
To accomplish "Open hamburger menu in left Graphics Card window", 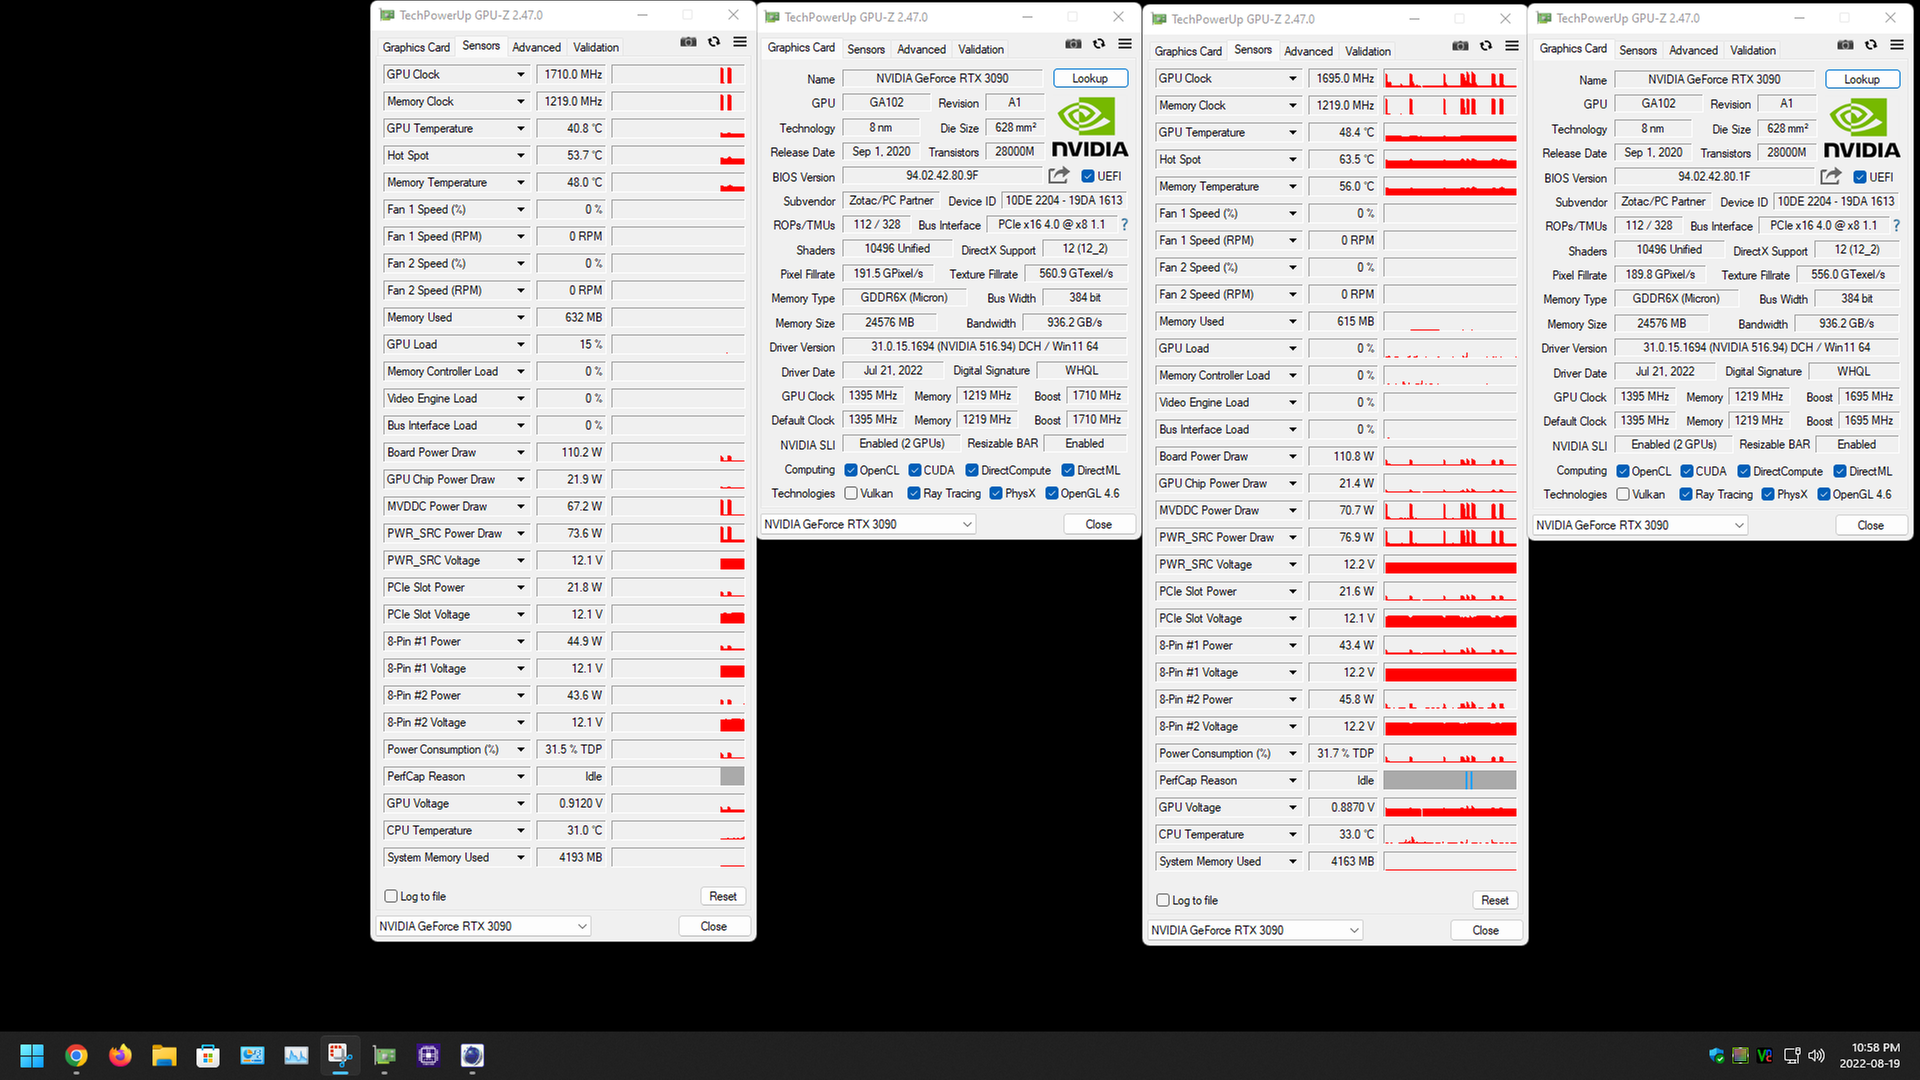I will pyautogui.click(x=1125, y=44).
